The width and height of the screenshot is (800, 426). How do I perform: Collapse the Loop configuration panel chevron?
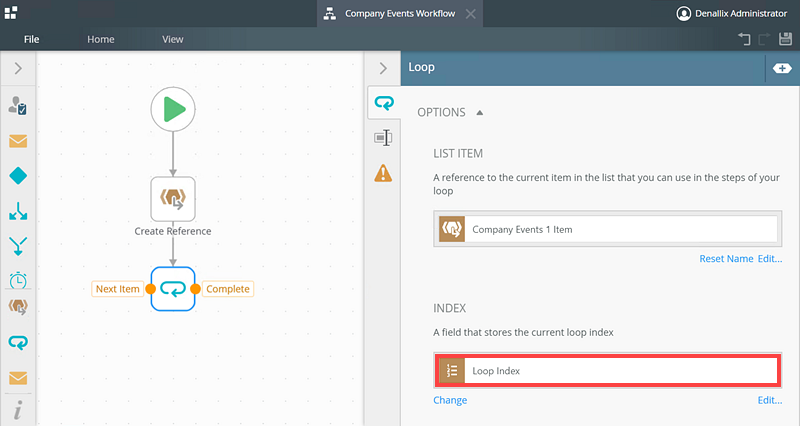[x=383, y=68]
